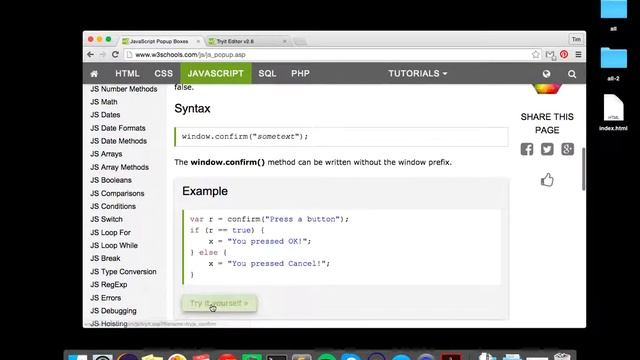Click the Pinterest extension icon
The image size is (640, 360).
pos(564,54)
